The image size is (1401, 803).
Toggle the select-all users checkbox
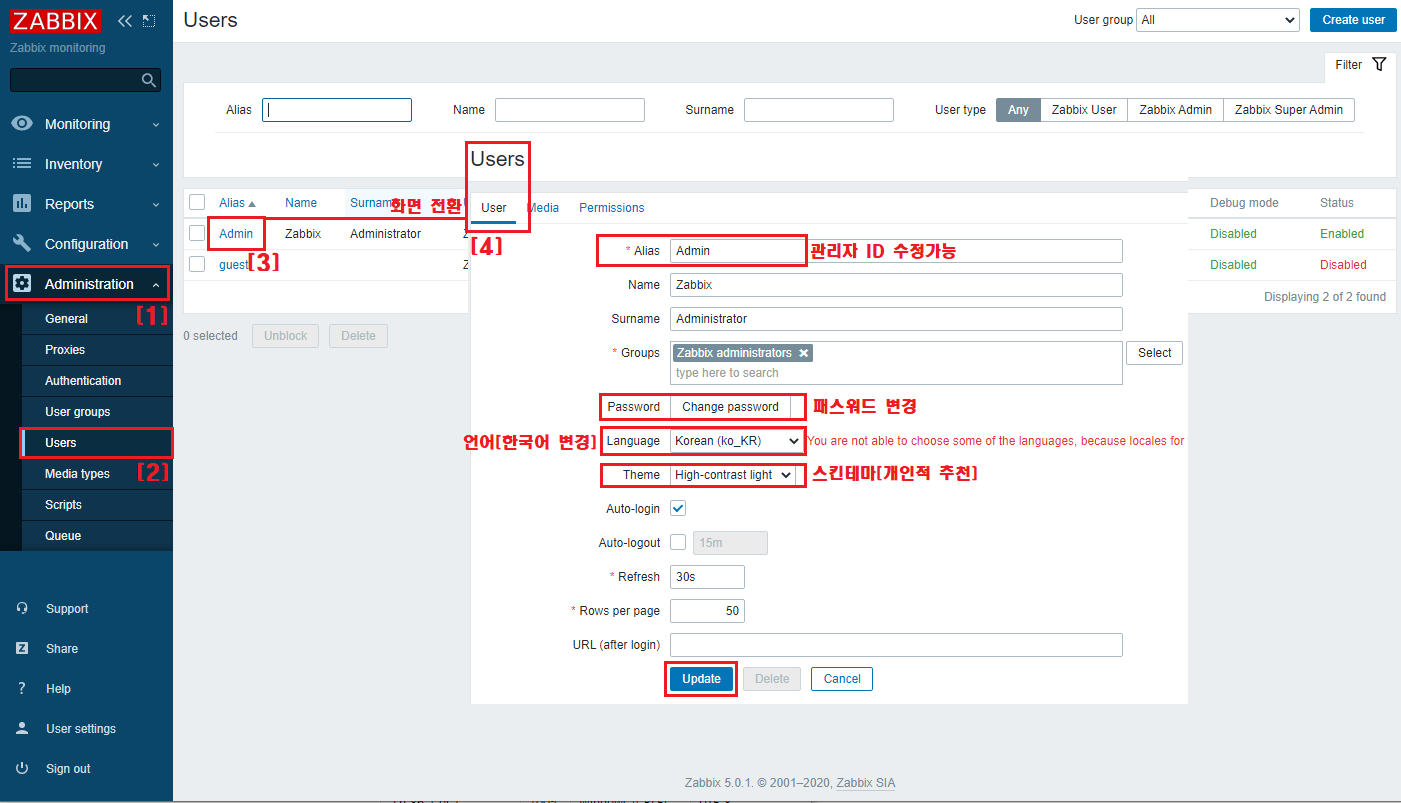[197, 202]
